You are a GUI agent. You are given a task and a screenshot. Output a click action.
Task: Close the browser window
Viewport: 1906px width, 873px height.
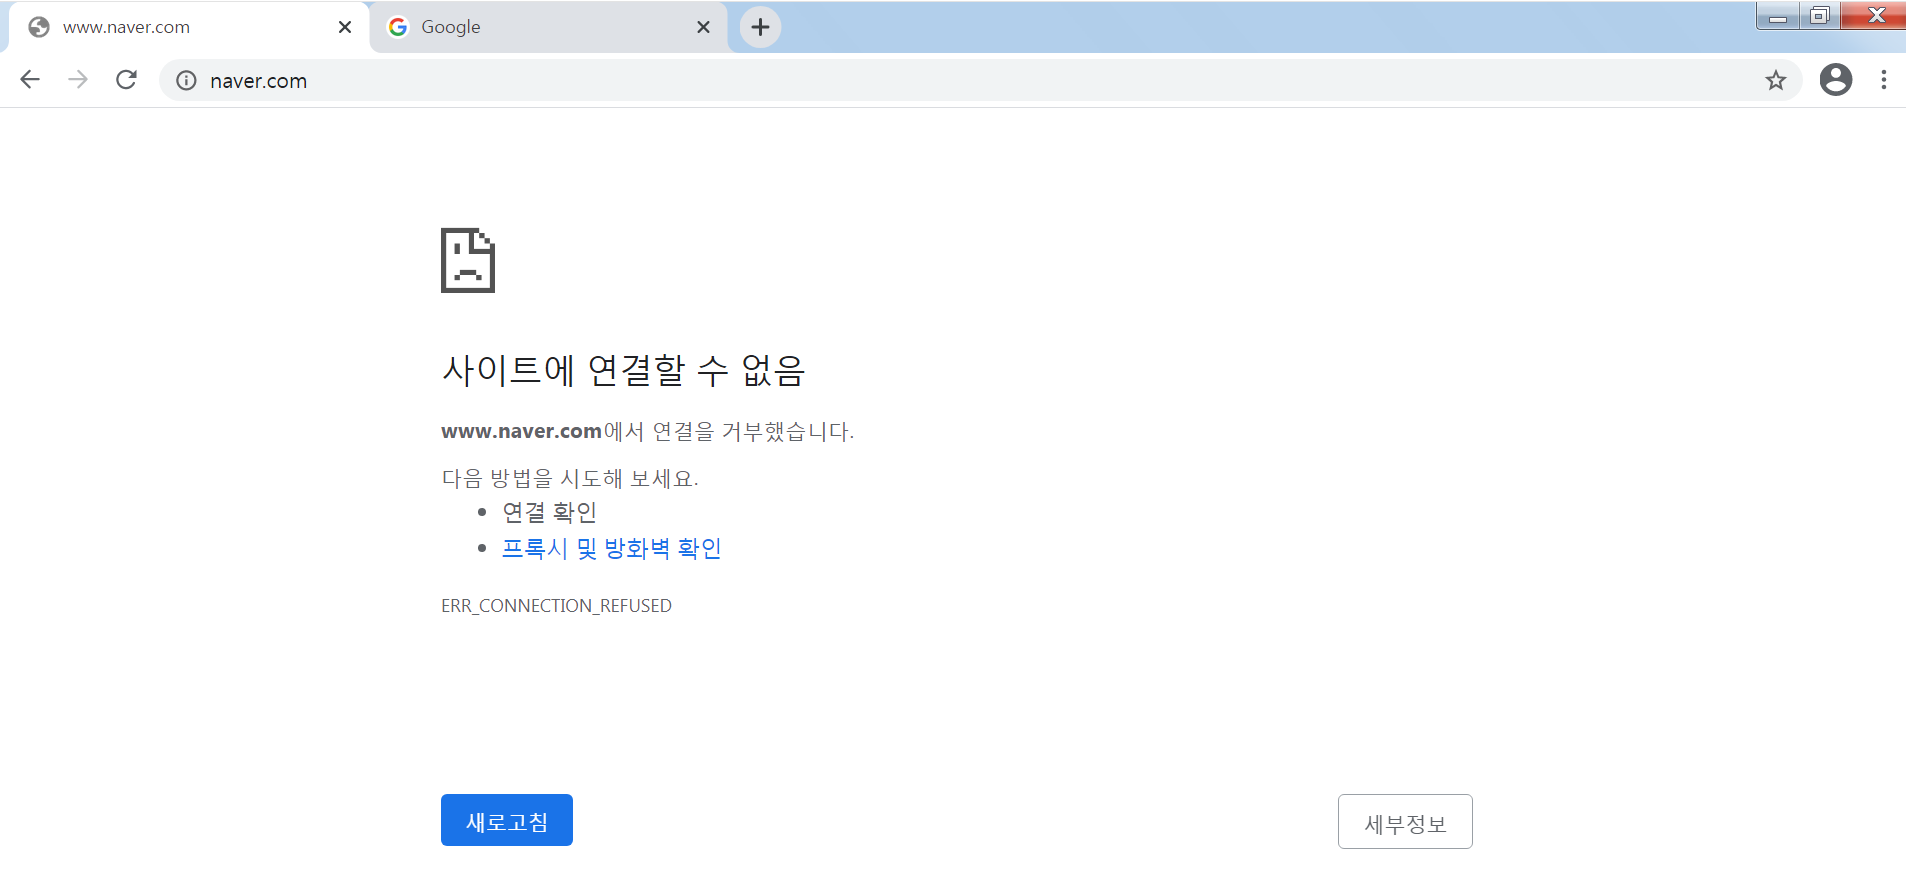point(1874,15)
